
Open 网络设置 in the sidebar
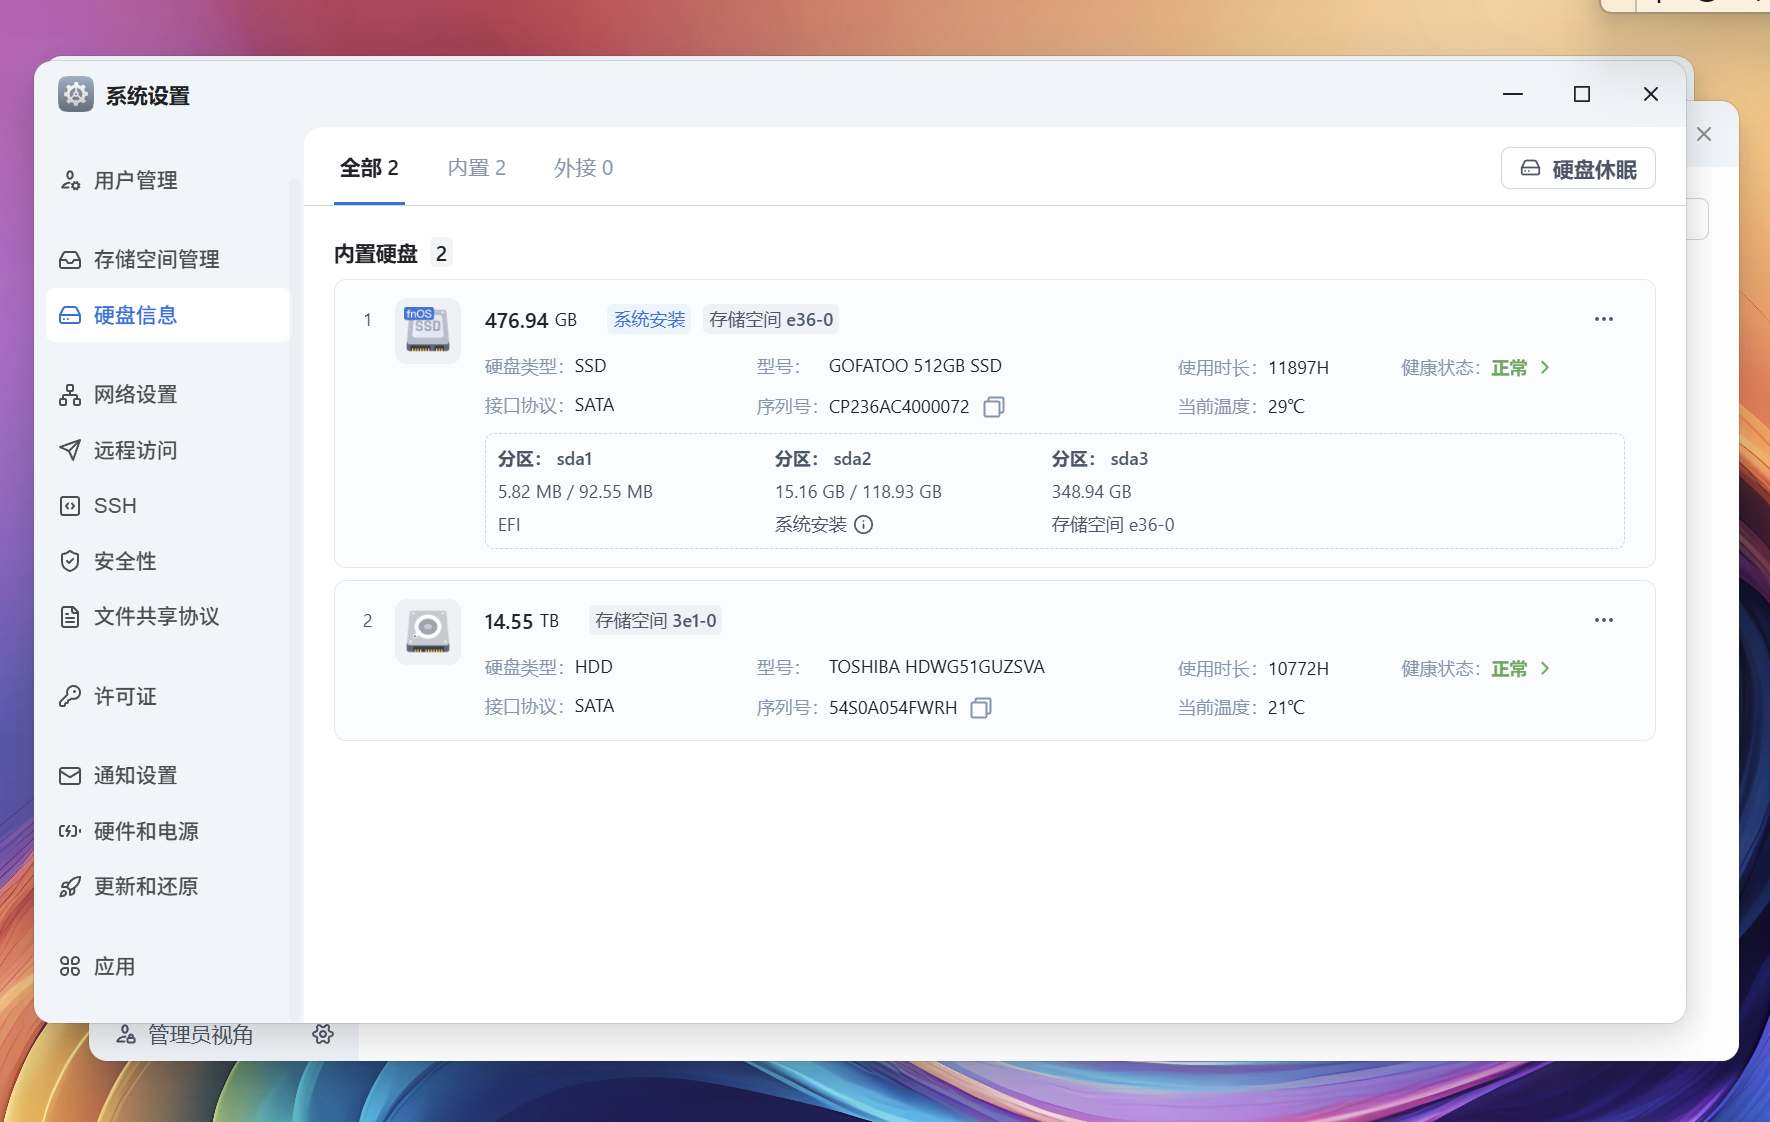(x=135, y=395)
